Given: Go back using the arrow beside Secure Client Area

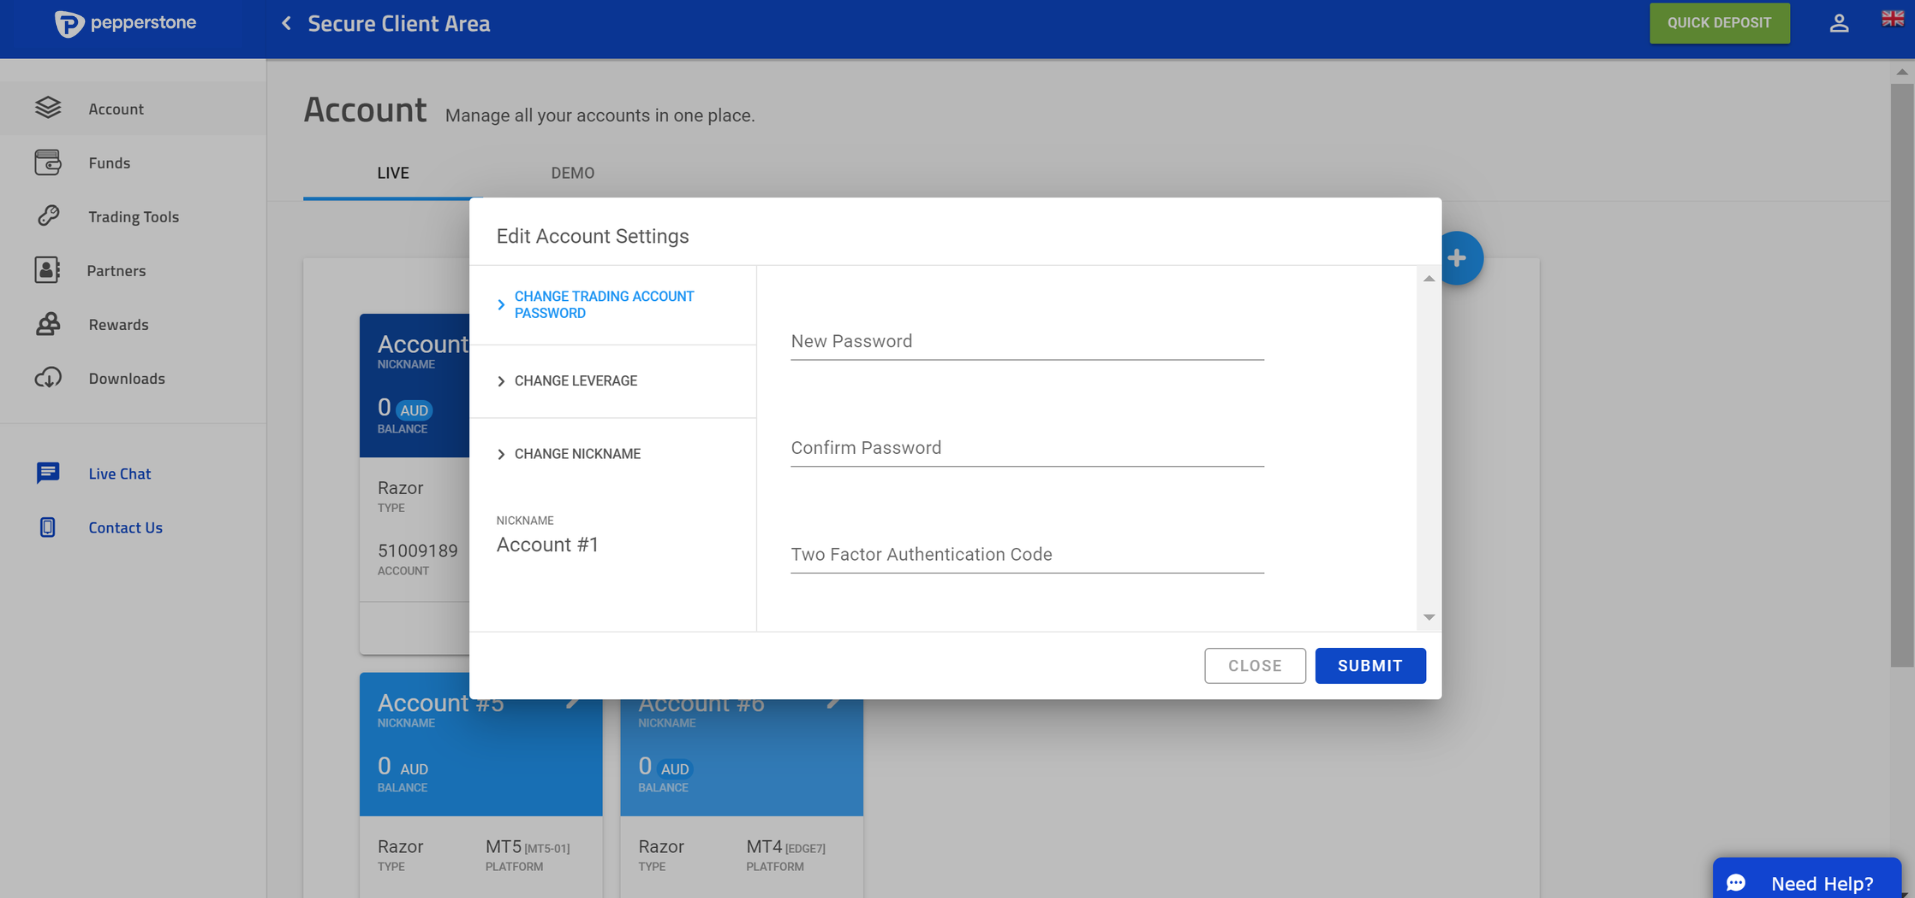Looking at the screenshot, I should [286, 23].
